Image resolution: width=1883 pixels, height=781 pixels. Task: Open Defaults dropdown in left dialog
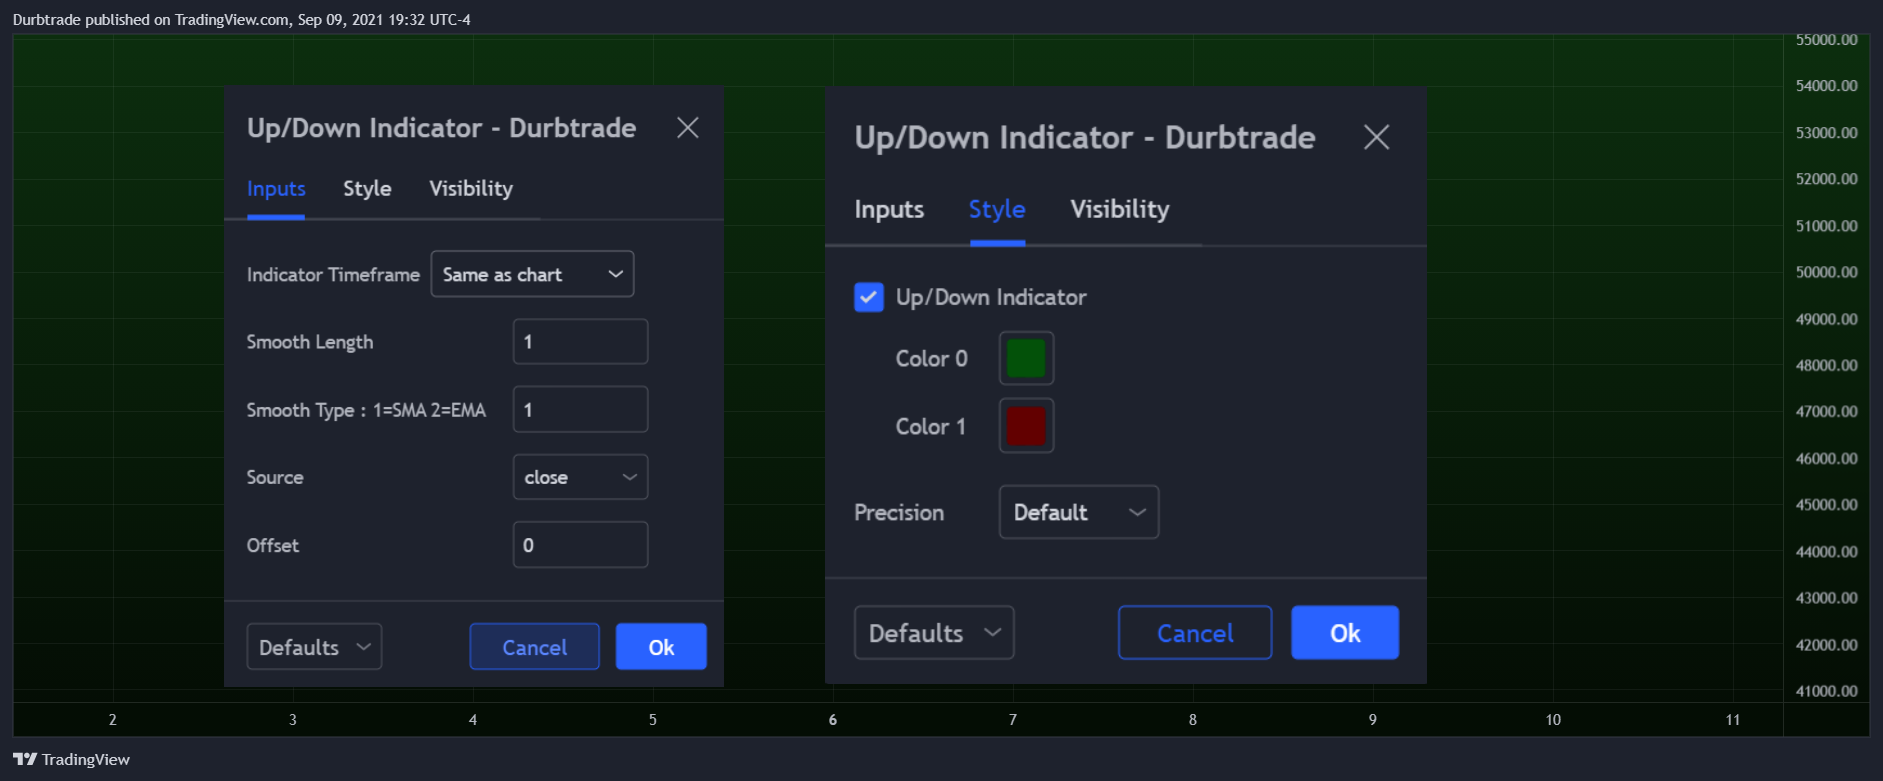click(x=314, y=647)
